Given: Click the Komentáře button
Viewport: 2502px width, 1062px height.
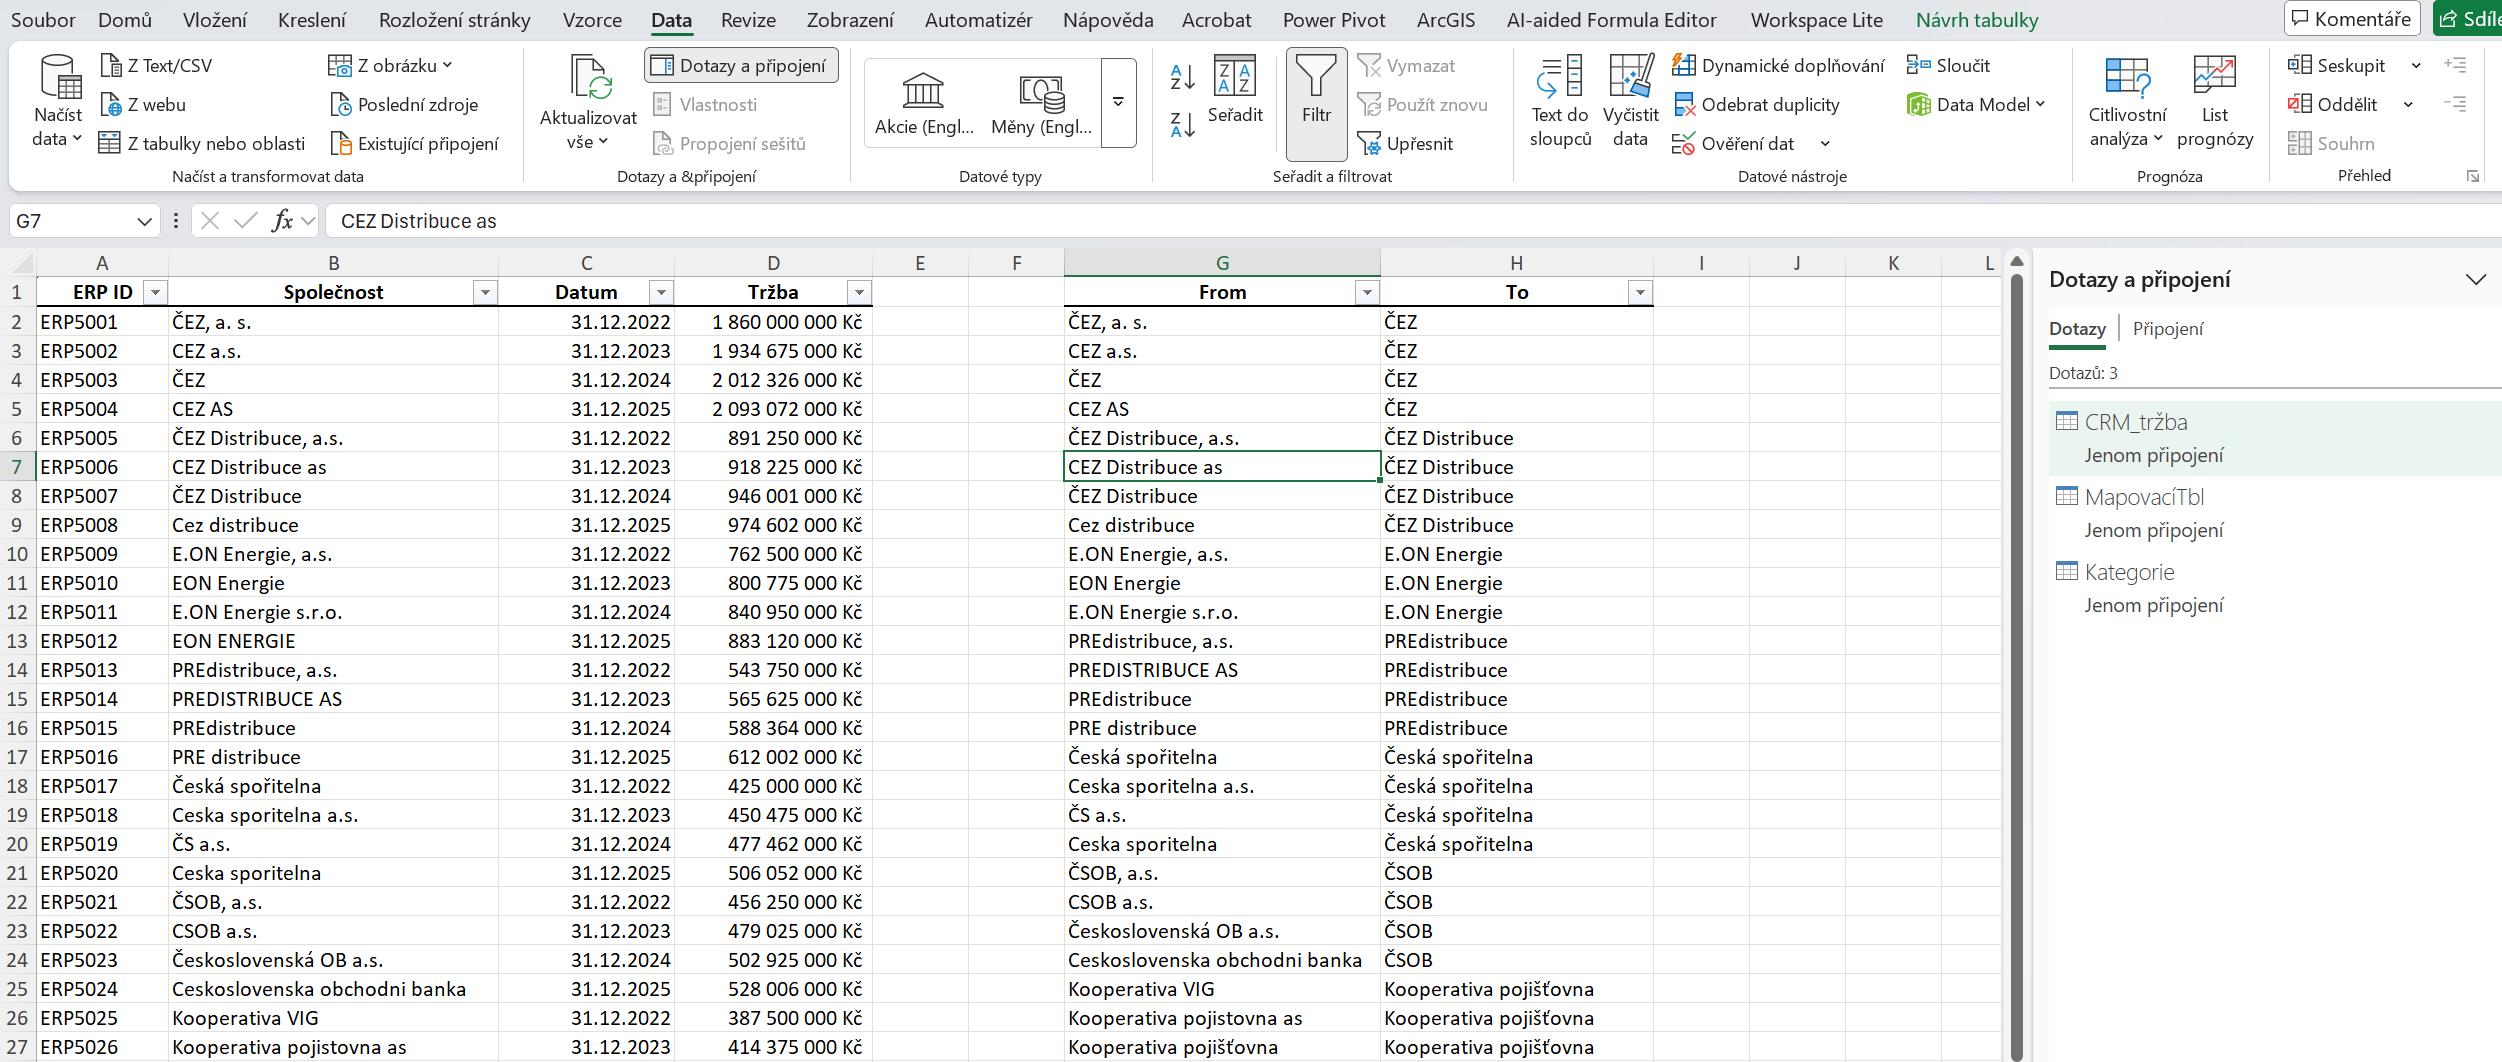Looking at the screenshot, I should (x=2350, y=19).
